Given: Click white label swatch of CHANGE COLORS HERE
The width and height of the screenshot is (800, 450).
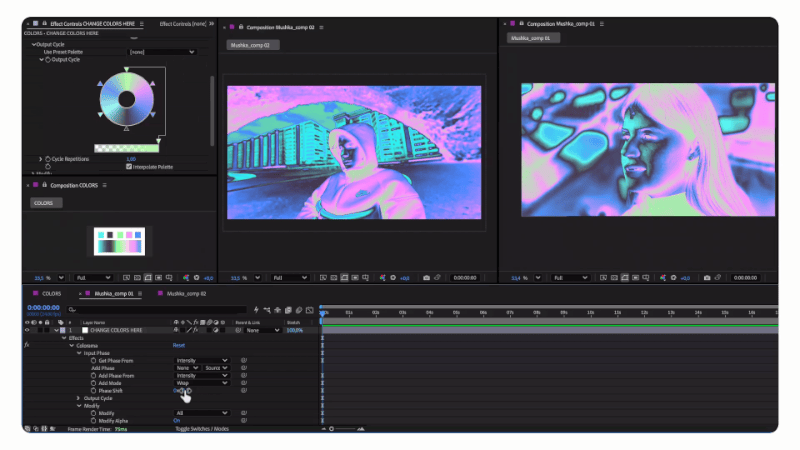Looking at the screenshot, I should point(85,330).
